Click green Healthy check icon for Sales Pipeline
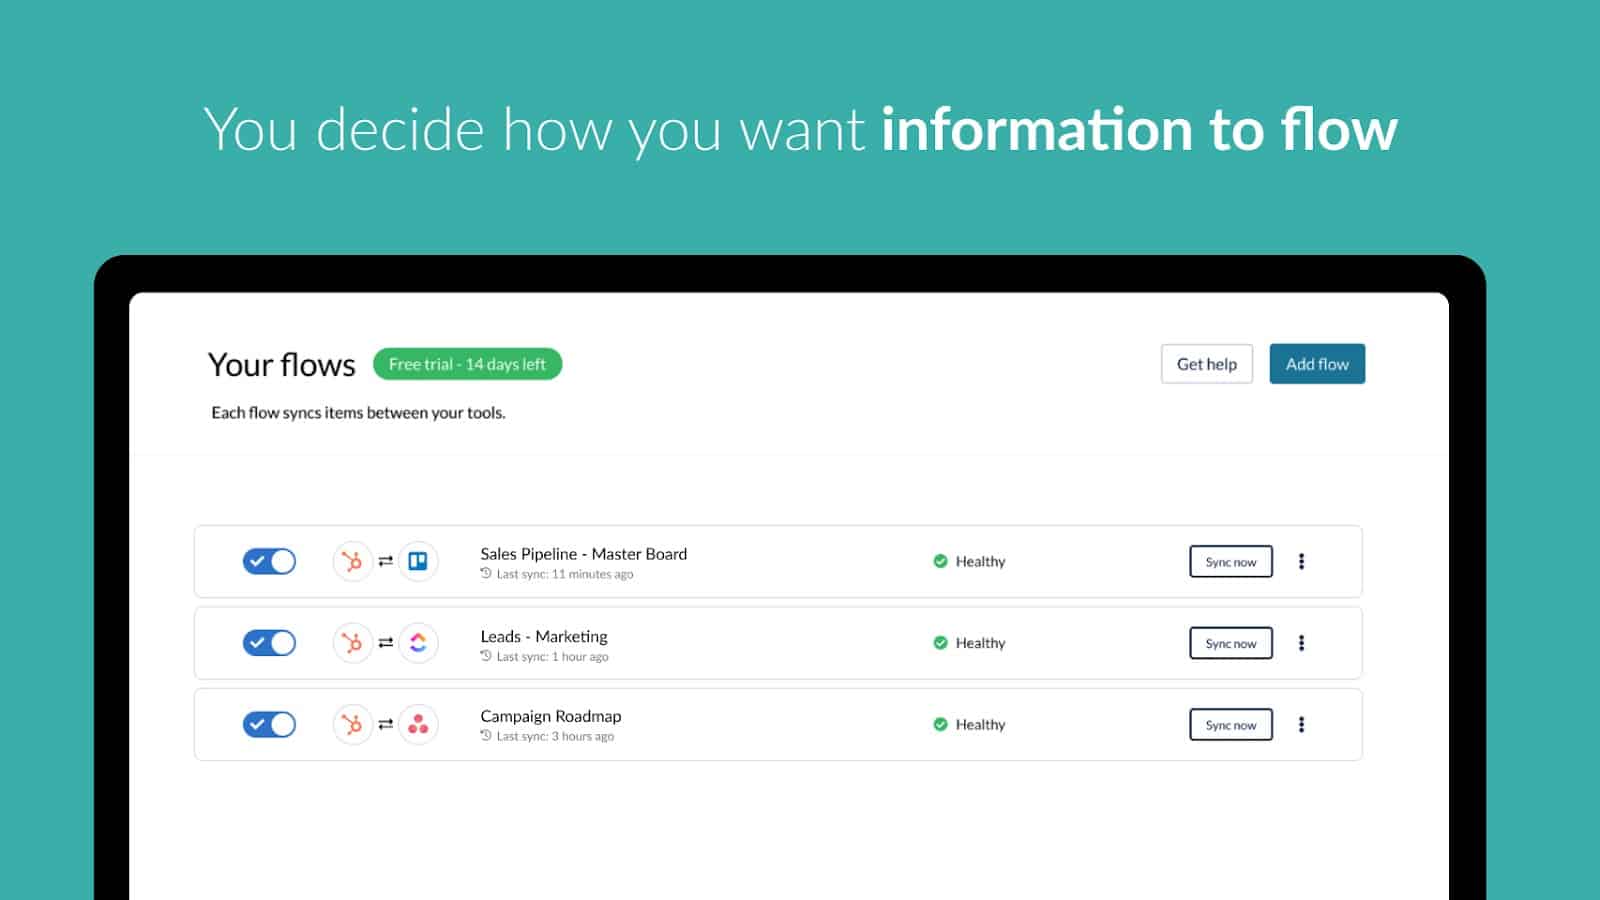Viewport: 1600px width, 900px height. (940, 561)
